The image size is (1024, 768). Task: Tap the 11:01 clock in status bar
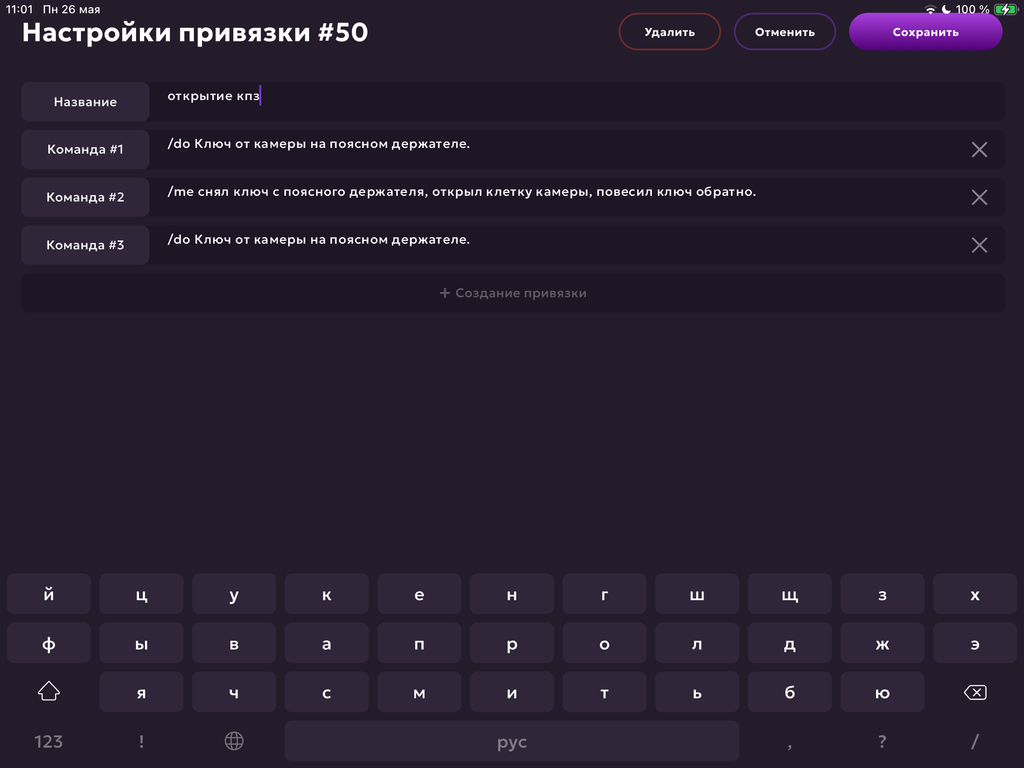[19, 9]
